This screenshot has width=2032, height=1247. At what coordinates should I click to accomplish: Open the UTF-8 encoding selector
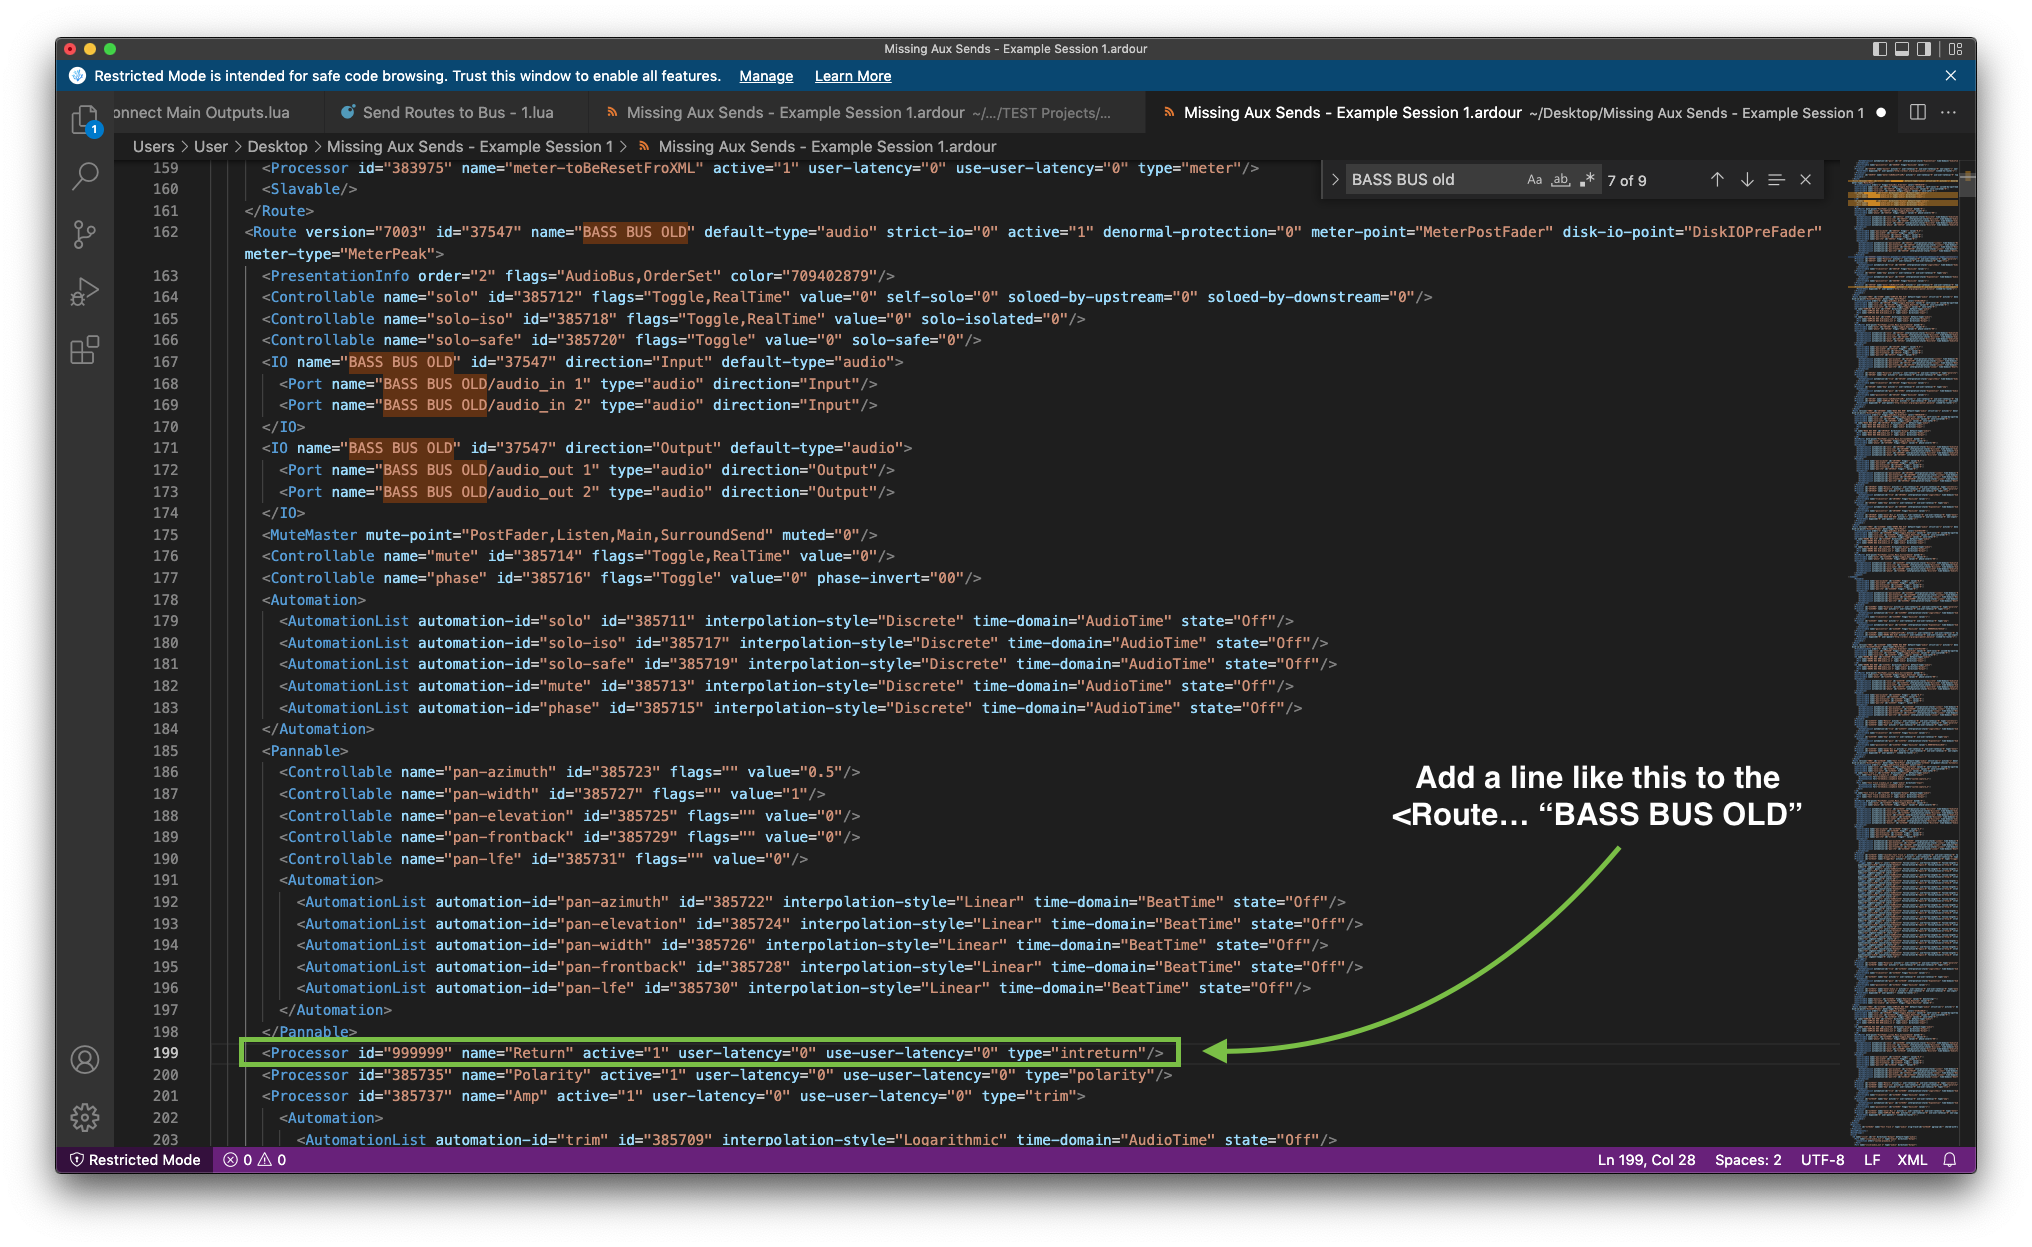point(1822,1160)
